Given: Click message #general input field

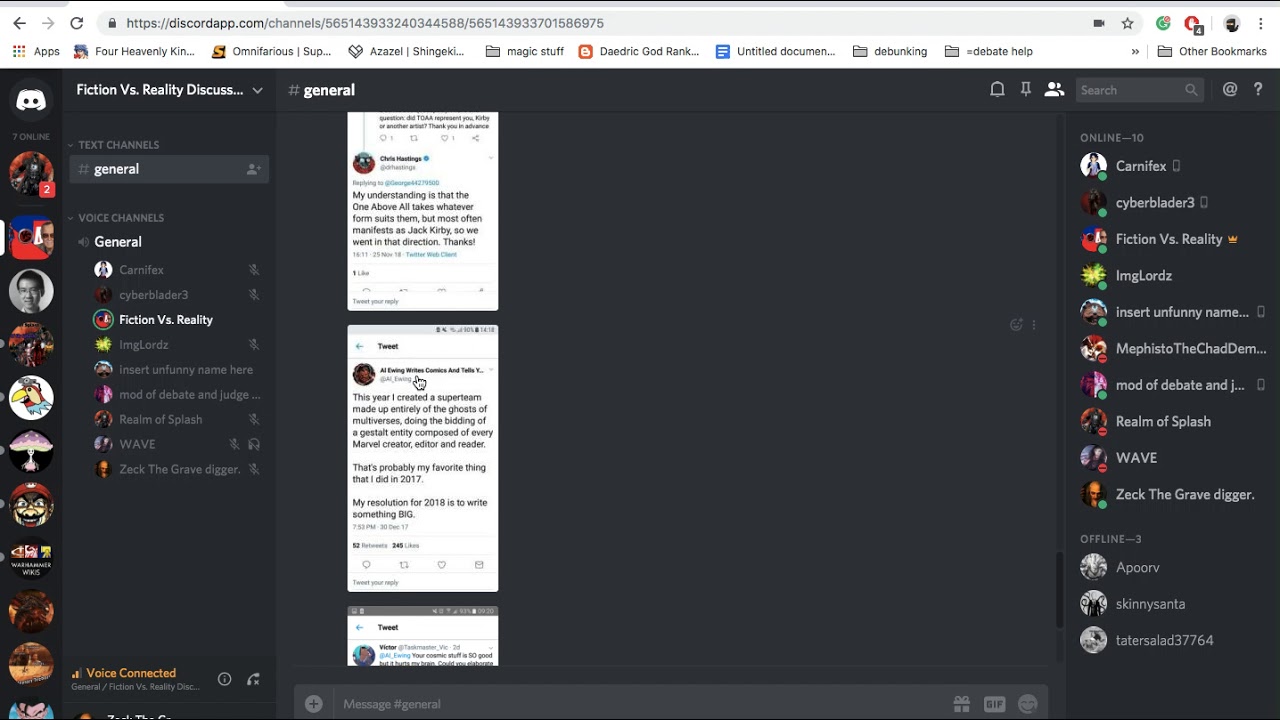Looking at the screenshot, I should tap(640, 704).
